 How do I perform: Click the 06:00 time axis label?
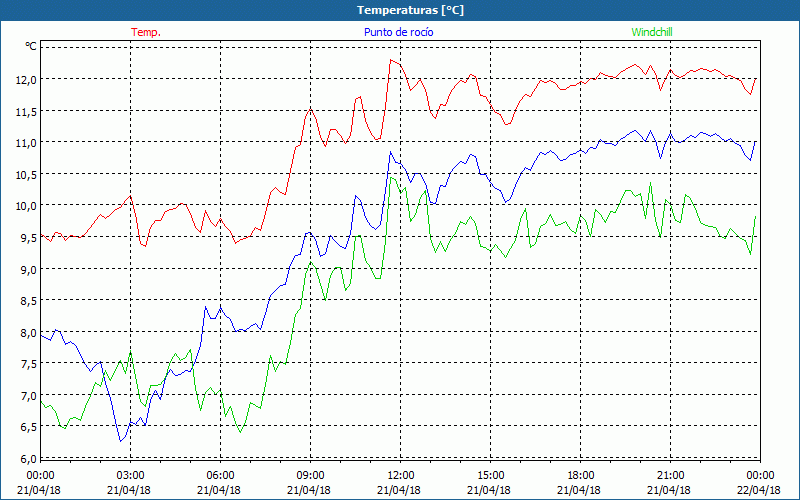pyautogui.click(x=220, y=476)
